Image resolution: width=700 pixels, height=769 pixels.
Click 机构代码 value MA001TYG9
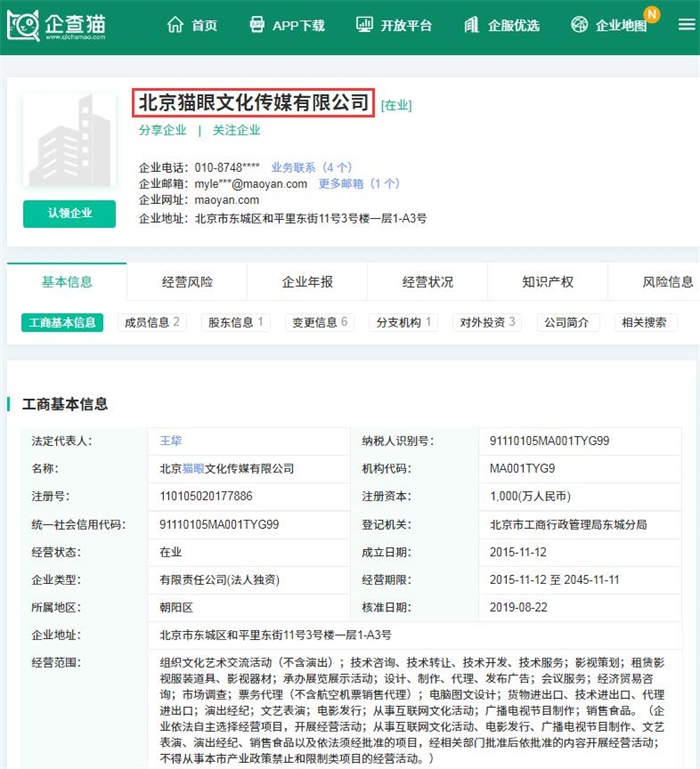coord(522,468)
